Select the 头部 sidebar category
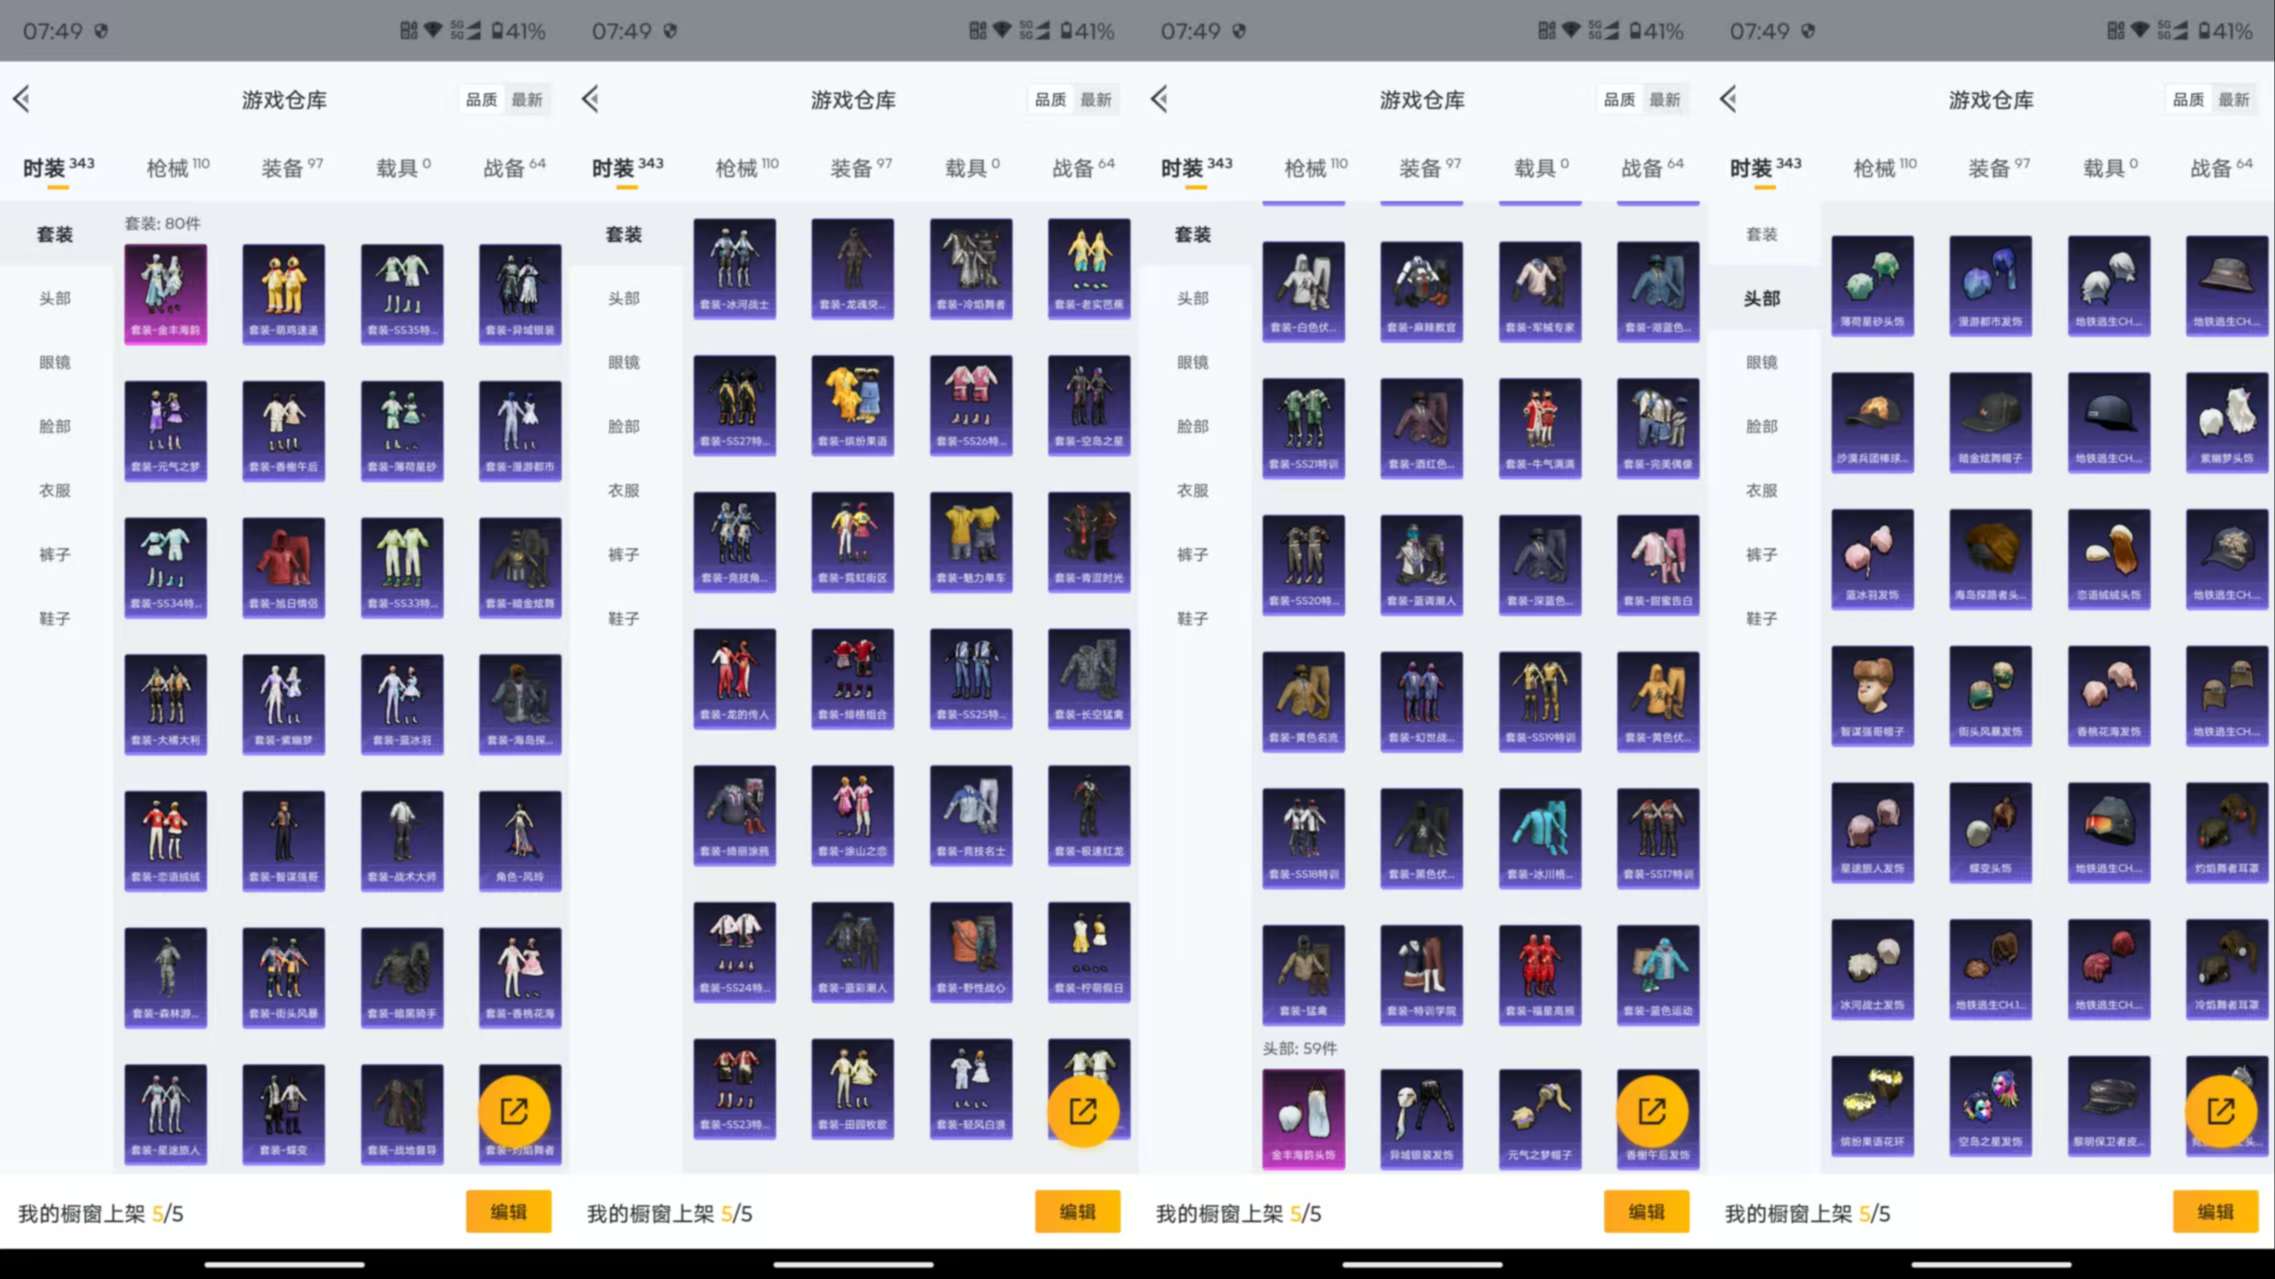This screenshot has width=2275, height=1279. coord(55,297)
